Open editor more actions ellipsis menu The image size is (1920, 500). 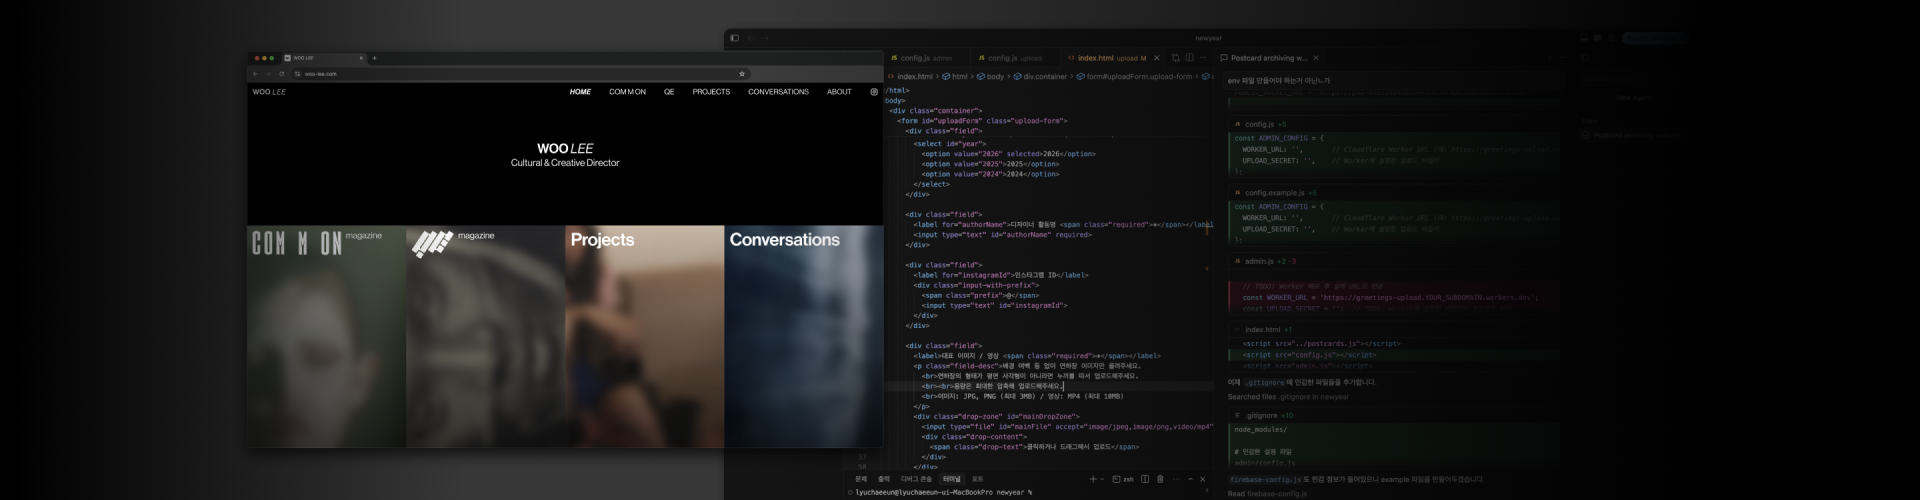pyautogui.click(x=1204, y=58)
